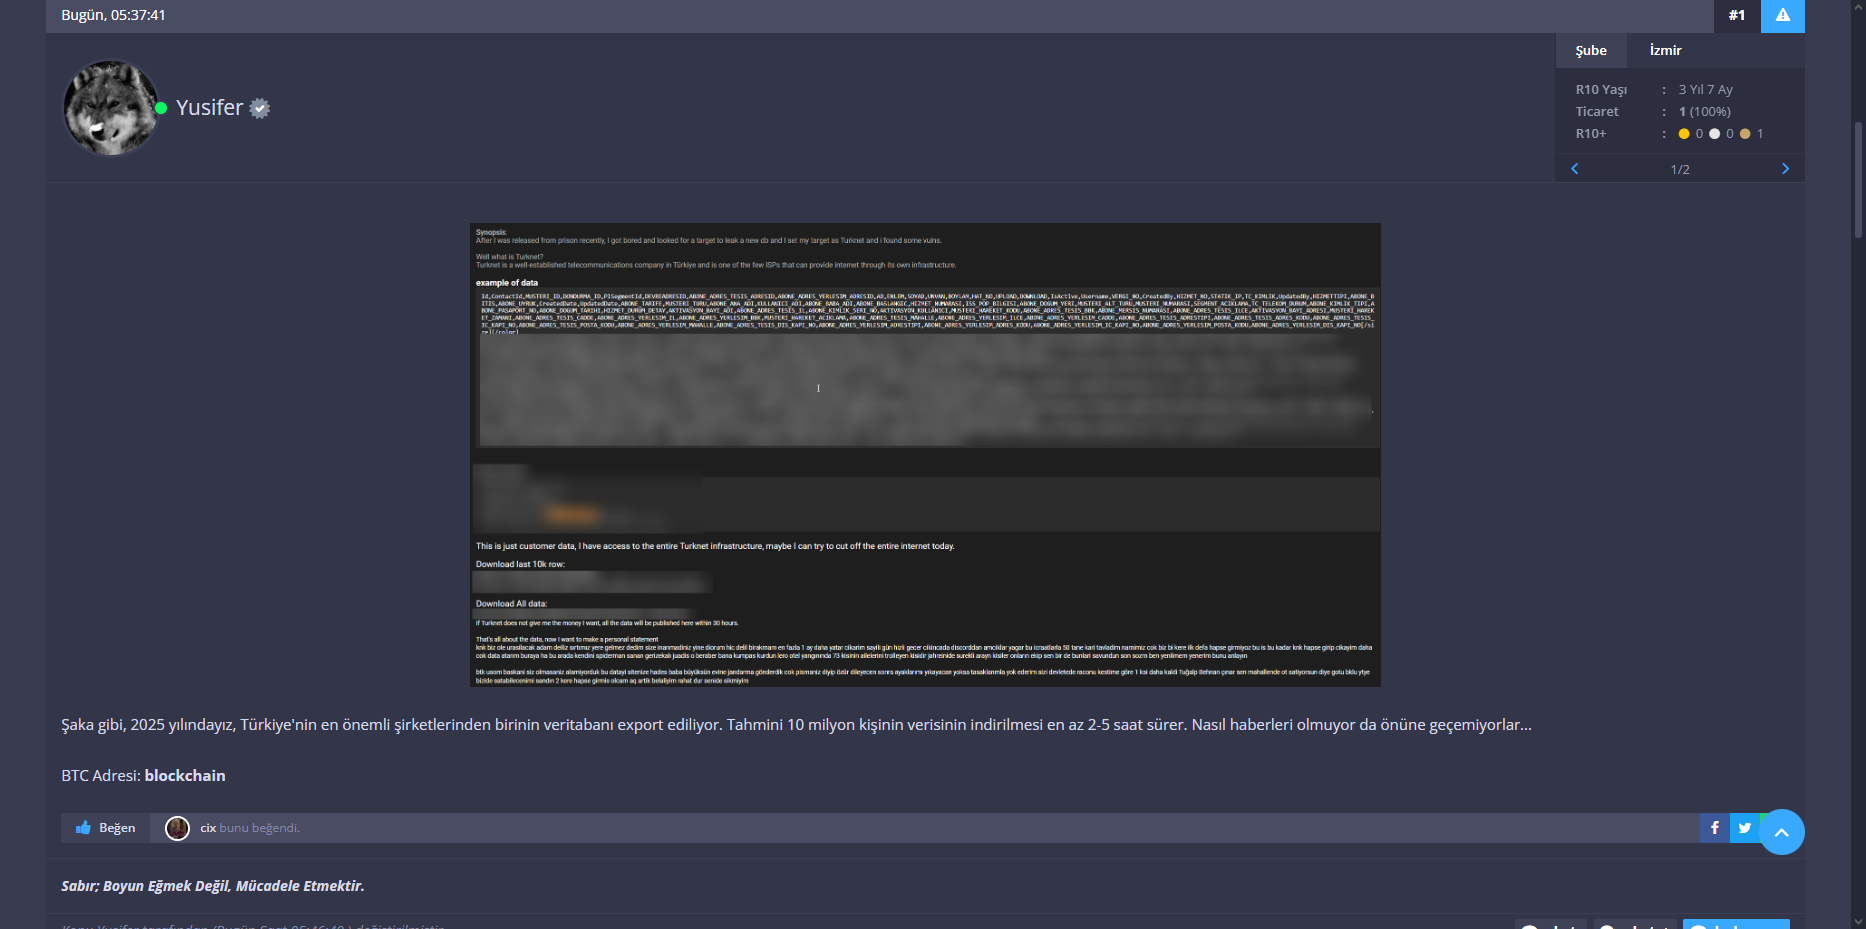1866x929 pixels.
Task: Click cix's small avatar in likes bar
Action: pos(177,828)
